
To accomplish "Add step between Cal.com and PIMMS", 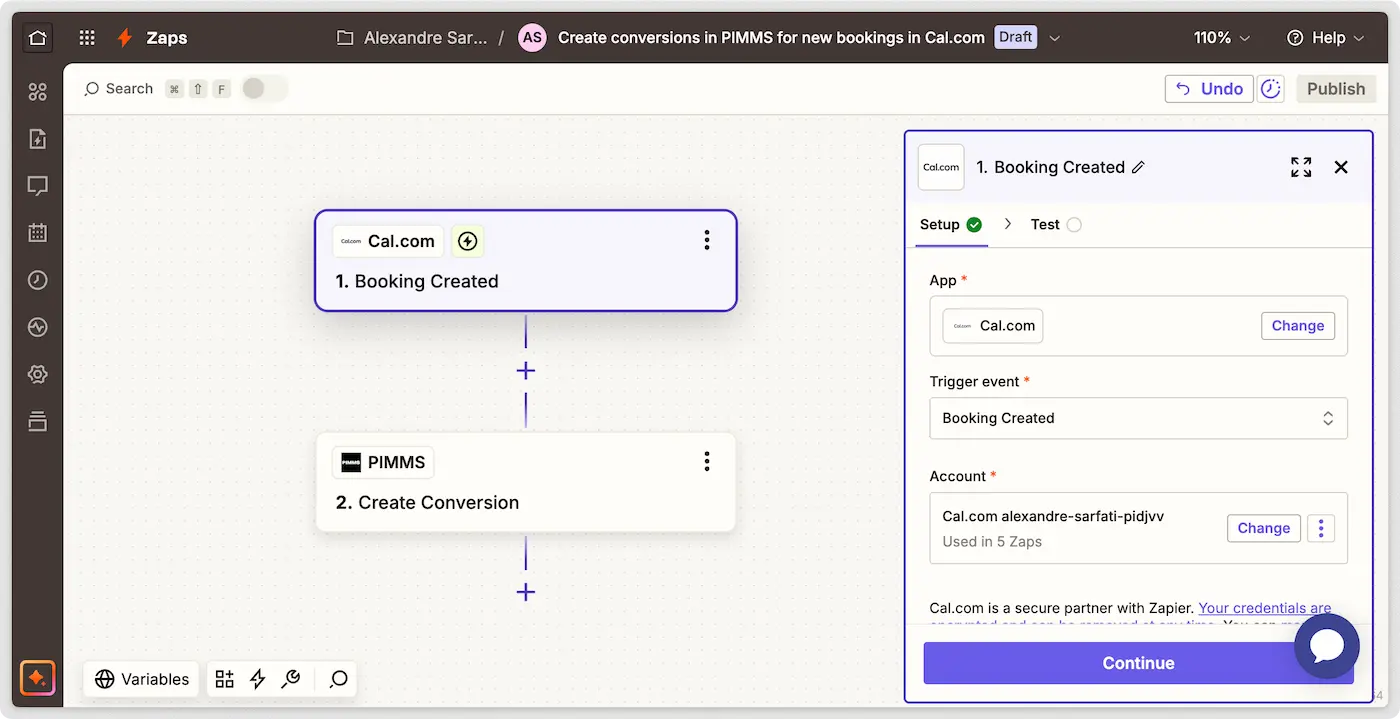I will (526, 371).
